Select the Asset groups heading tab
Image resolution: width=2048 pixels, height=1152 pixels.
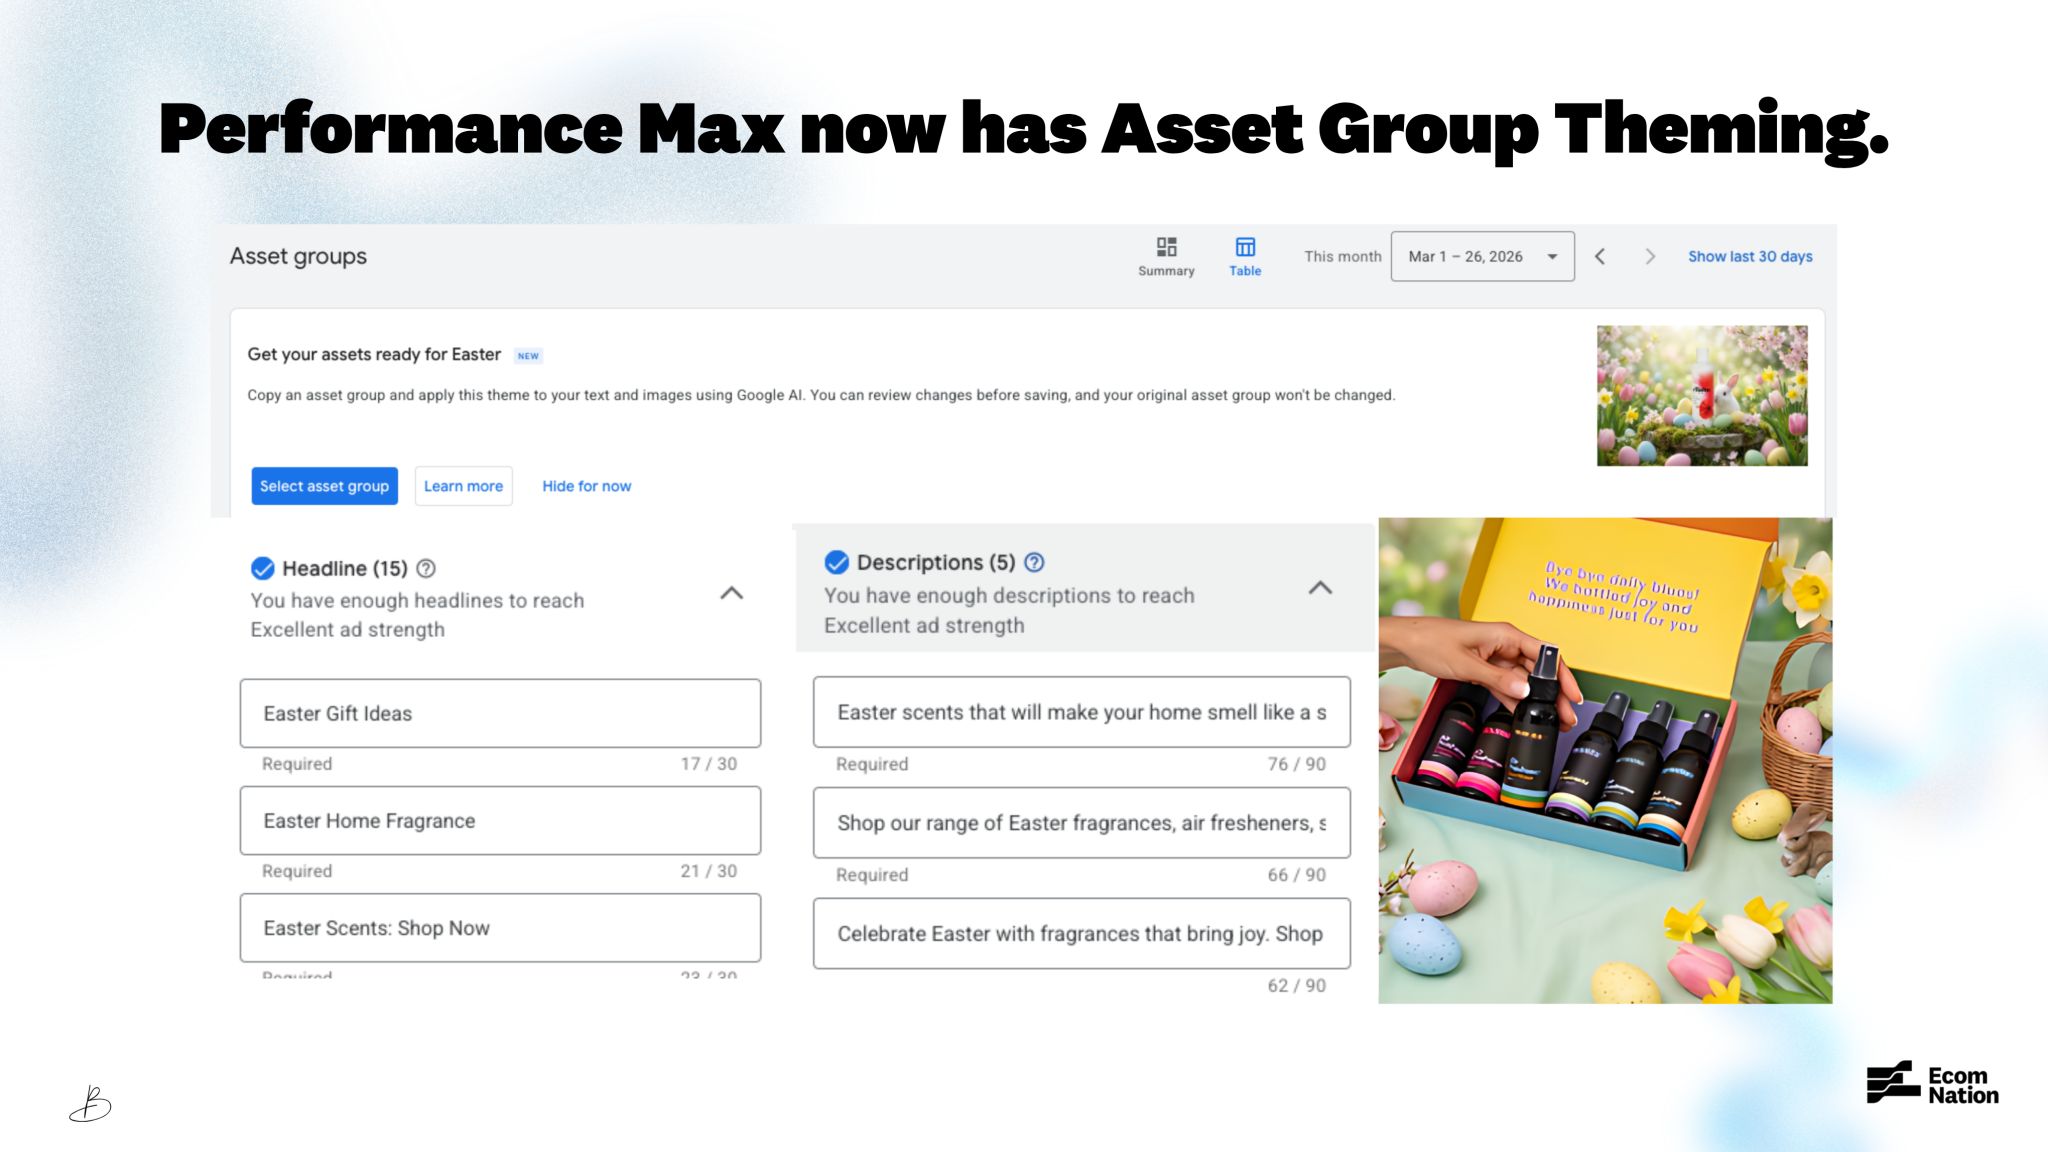[296, 256]
